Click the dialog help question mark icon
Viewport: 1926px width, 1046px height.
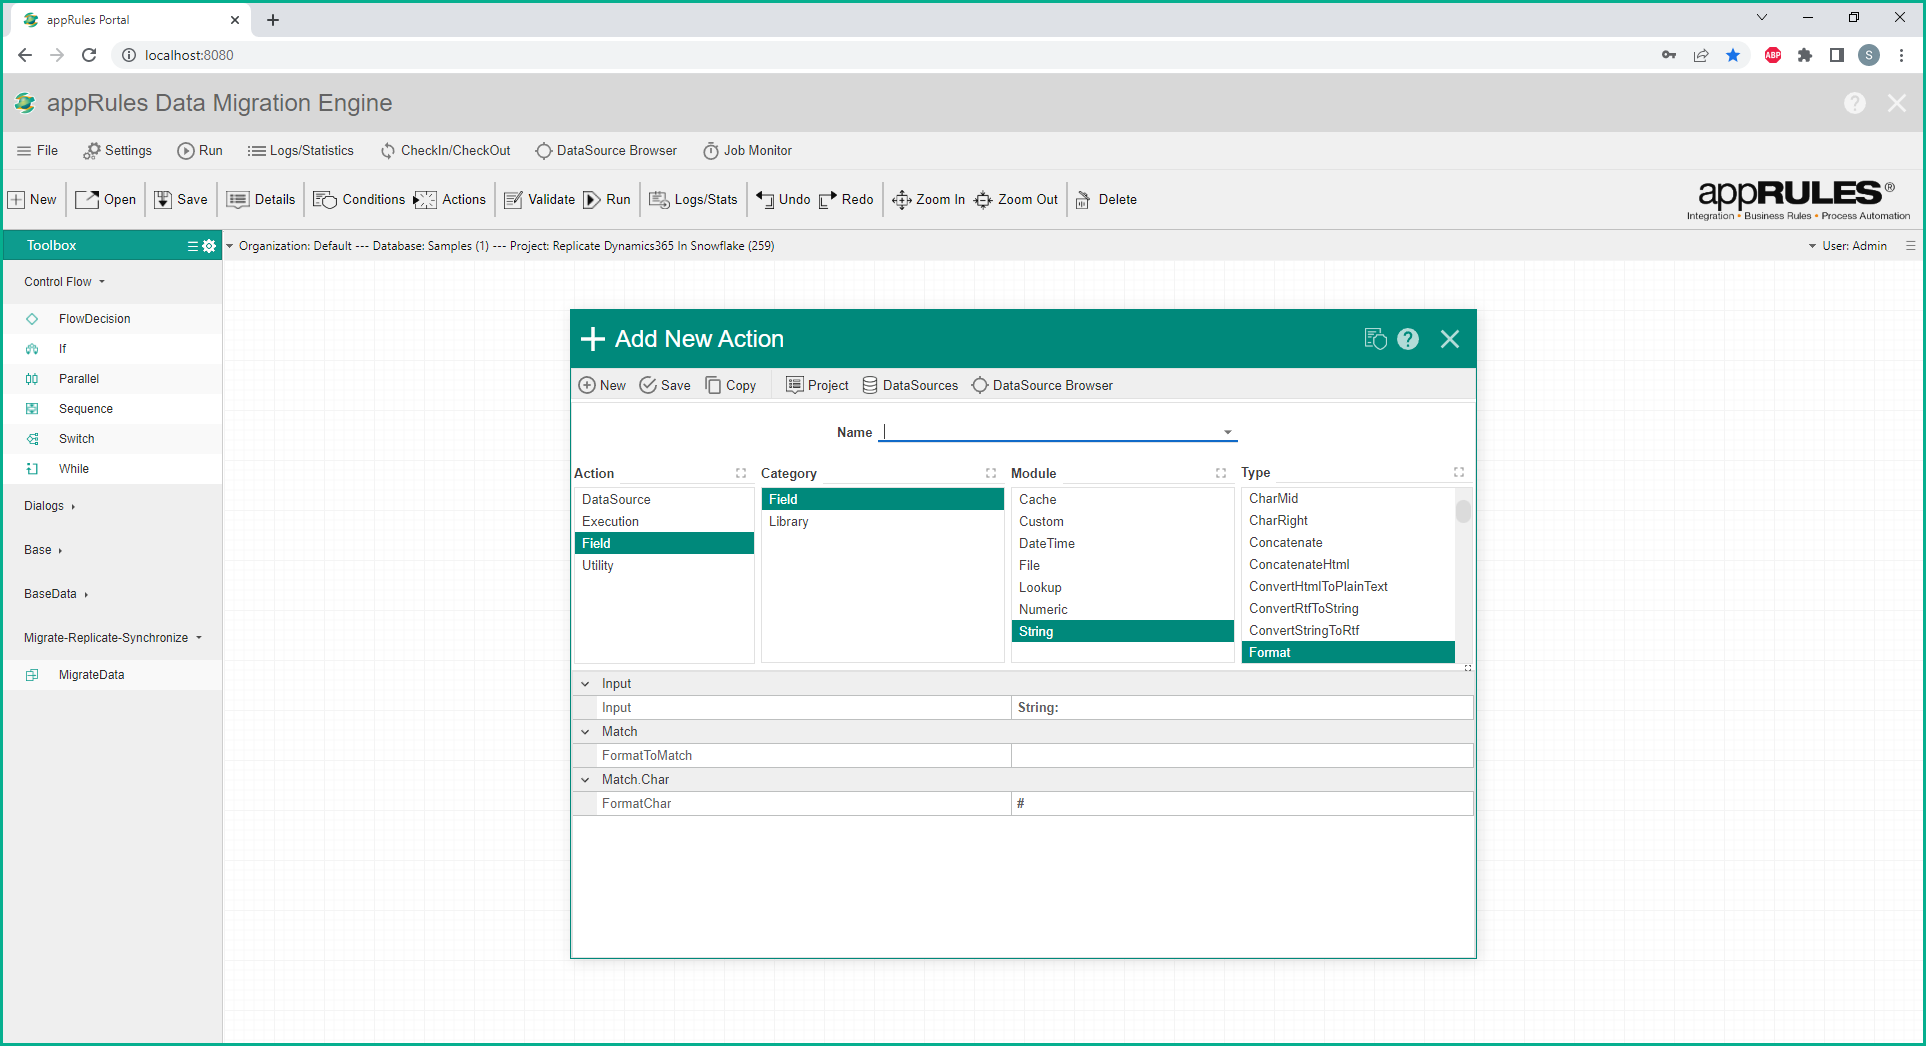coord(1408,339)
